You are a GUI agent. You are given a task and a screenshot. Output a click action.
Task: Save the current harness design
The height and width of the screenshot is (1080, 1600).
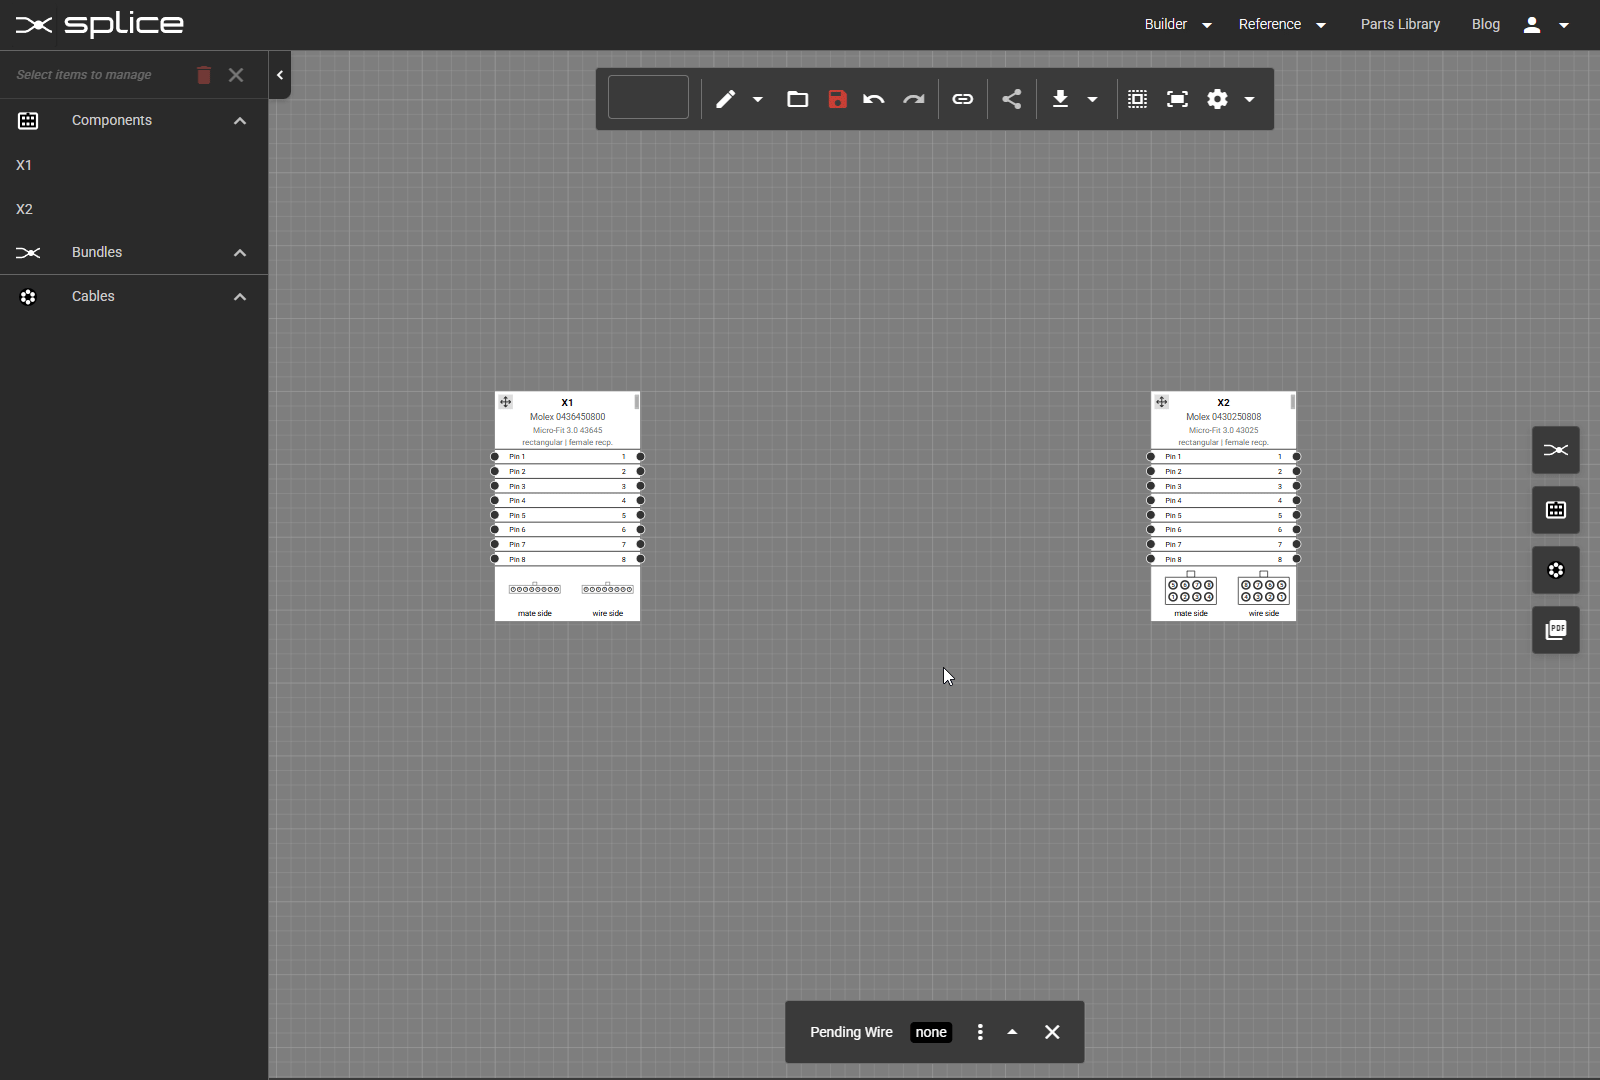click(837, 99)
